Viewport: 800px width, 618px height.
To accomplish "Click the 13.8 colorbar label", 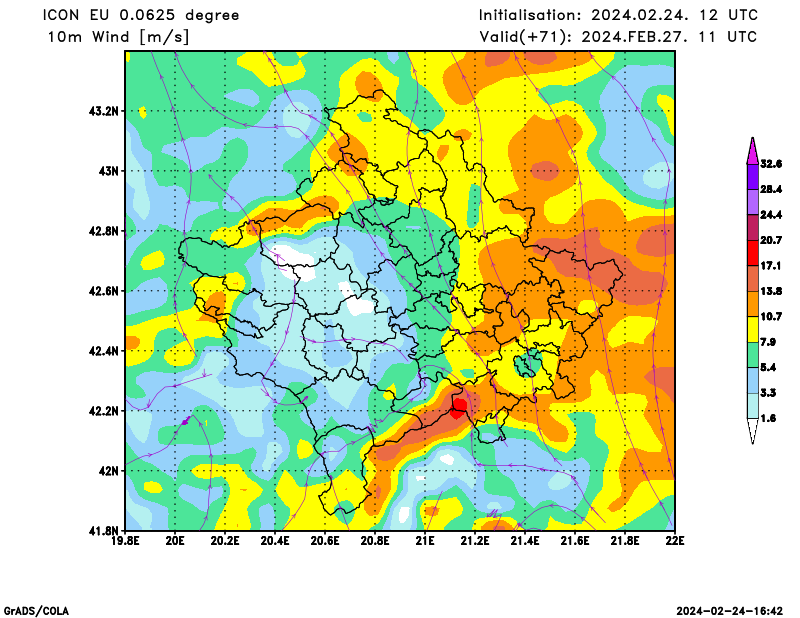I will 770,291.
